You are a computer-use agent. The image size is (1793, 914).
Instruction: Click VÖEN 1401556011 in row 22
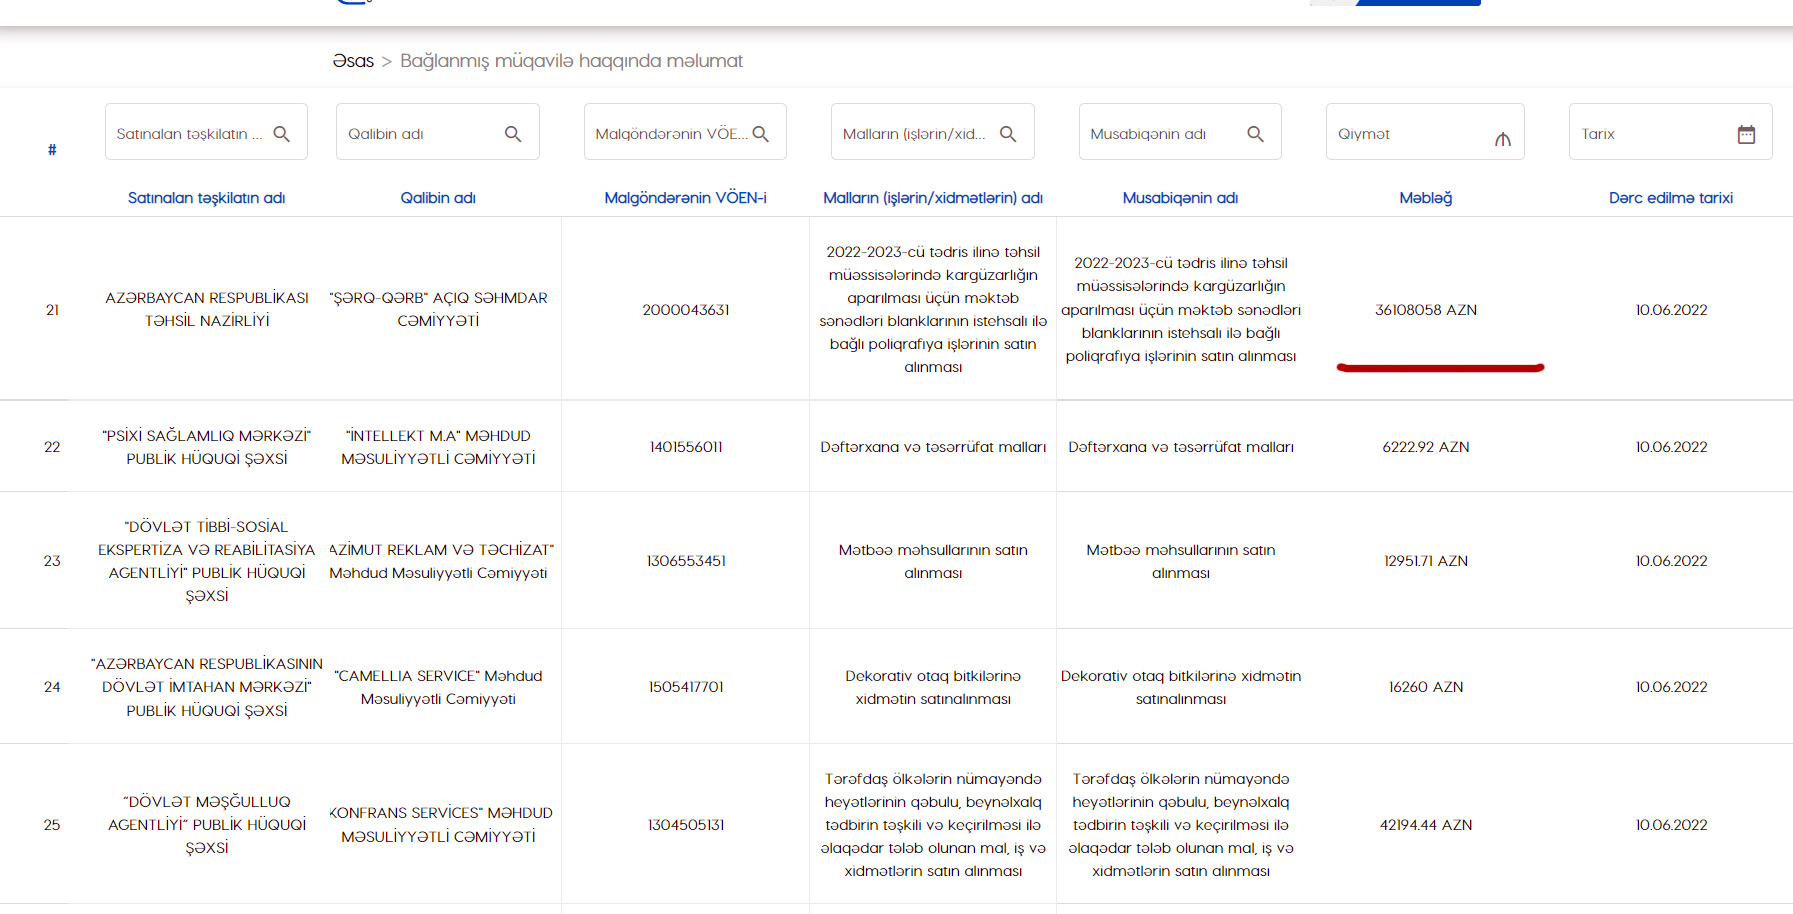[685, 447]
